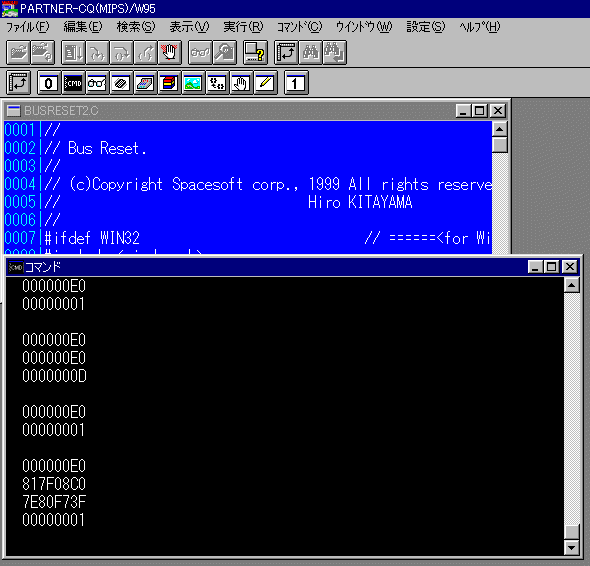The height and width of the screenshot is (566, 590).
Task: Open the ヘルプ(H) menu
Action: coord(479,27)
